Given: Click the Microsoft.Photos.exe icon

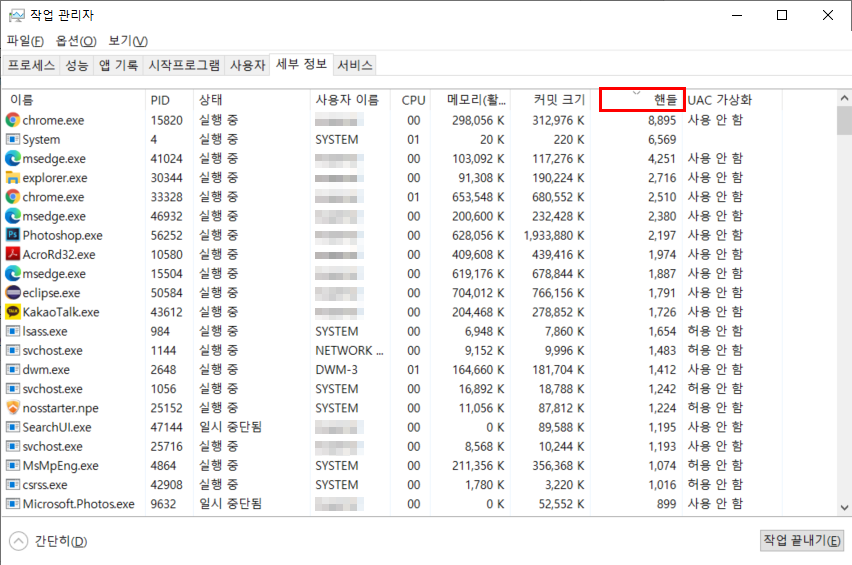Looking at the screenshot, I should (x=13, y=504).
